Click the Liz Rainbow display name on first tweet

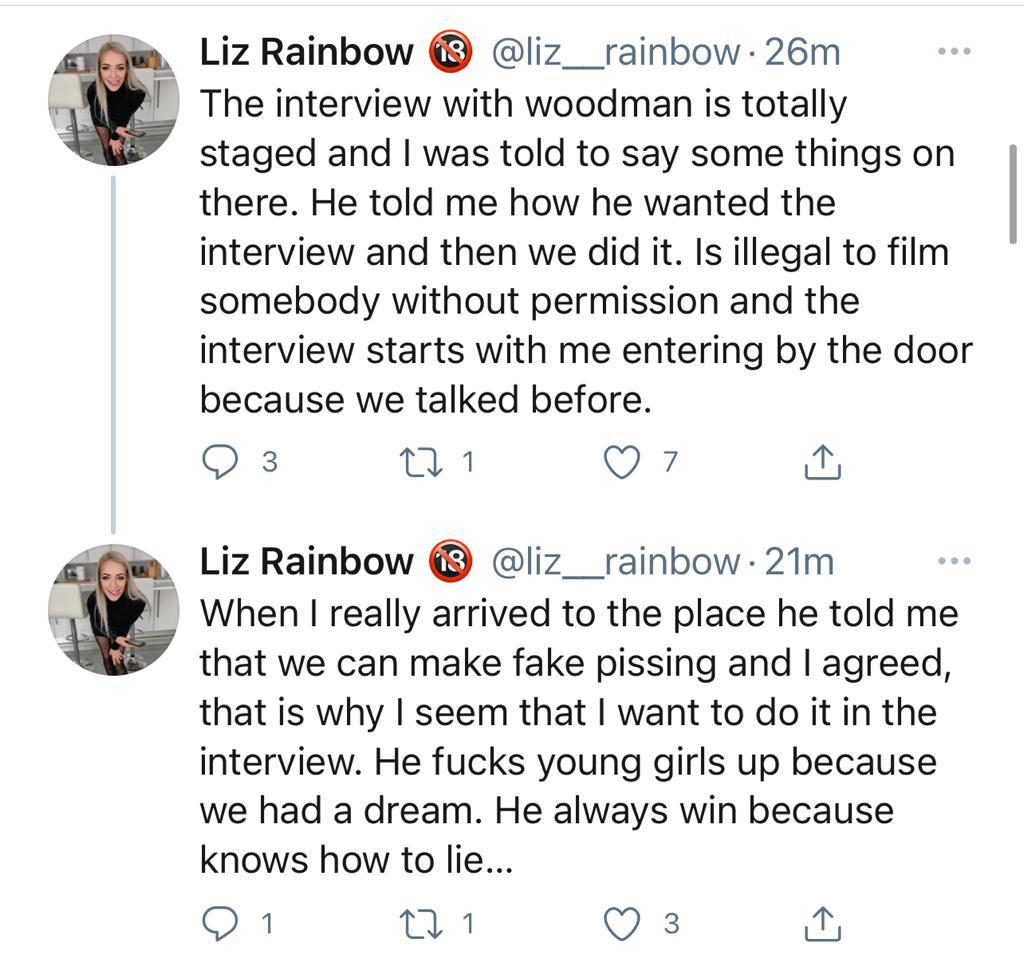pos(306,52)
